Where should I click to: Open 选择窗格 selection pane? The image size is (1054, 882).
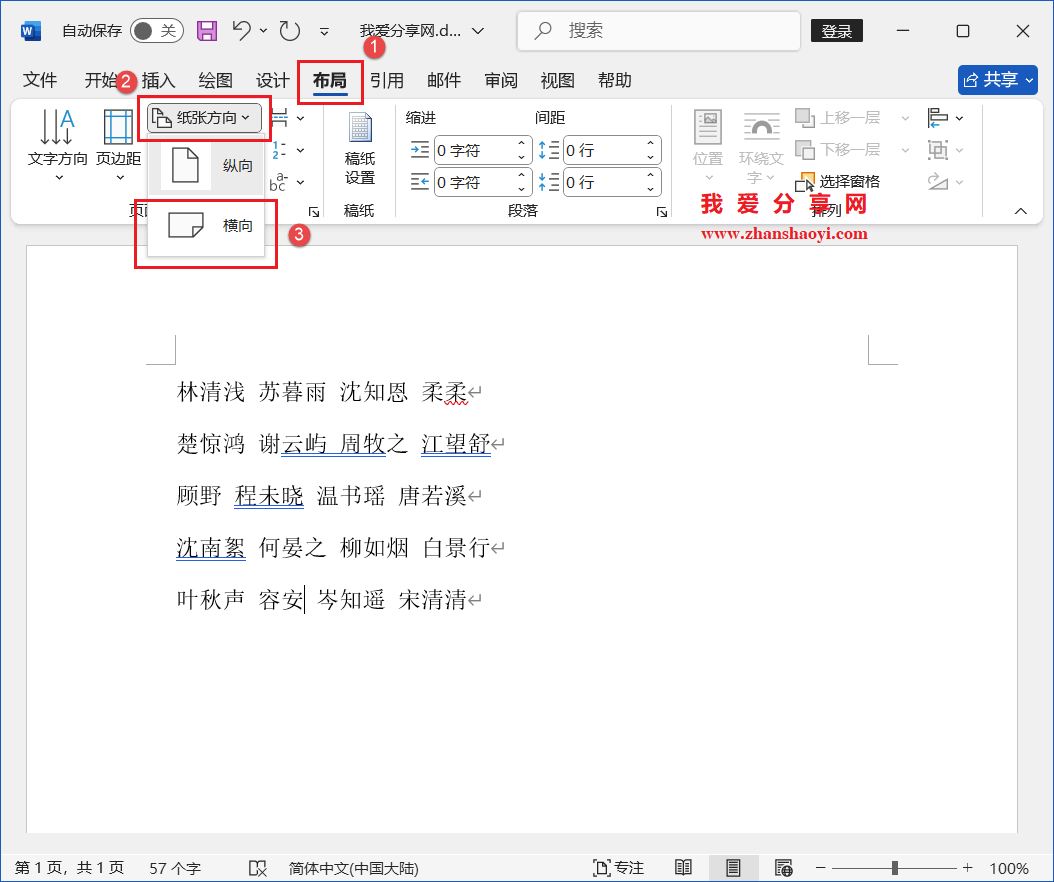[x=838, y=182]
